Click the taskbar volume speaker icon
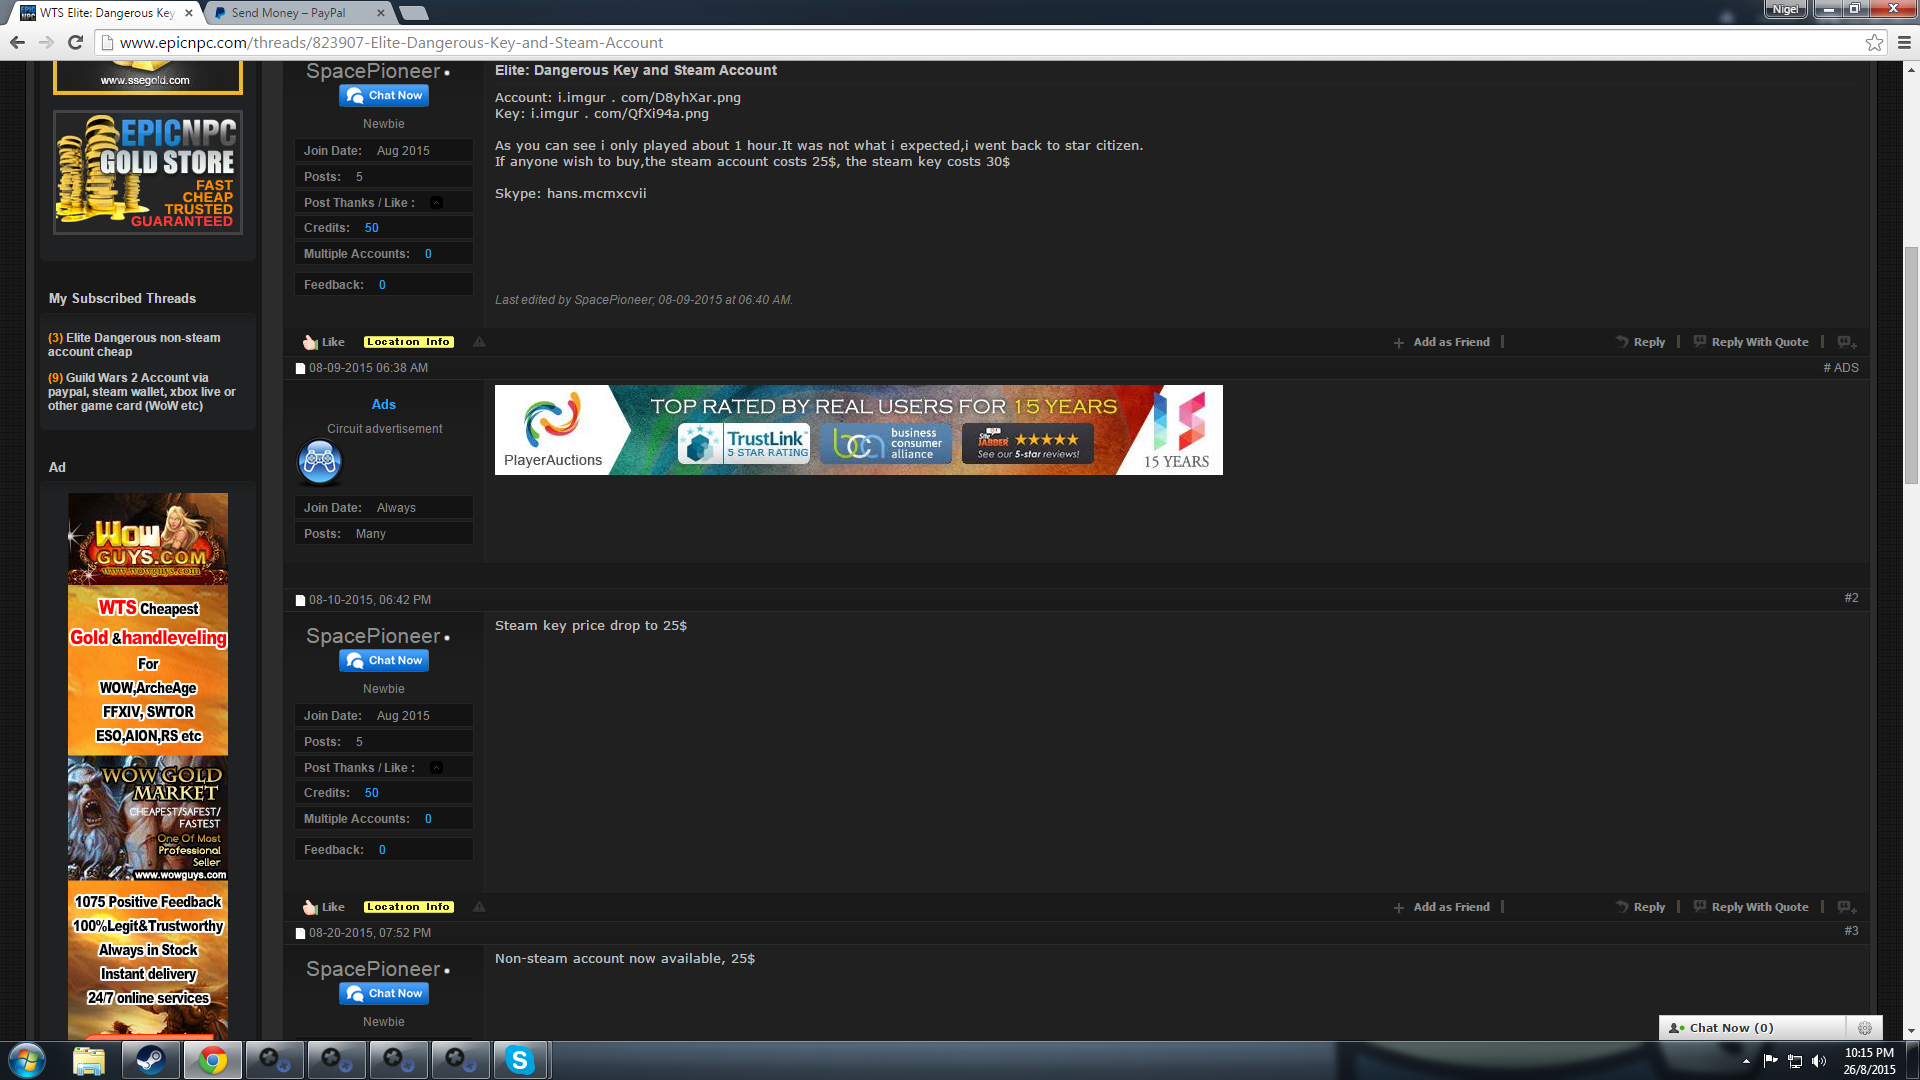The image size is (1920, 1080). (1819, 1061)
